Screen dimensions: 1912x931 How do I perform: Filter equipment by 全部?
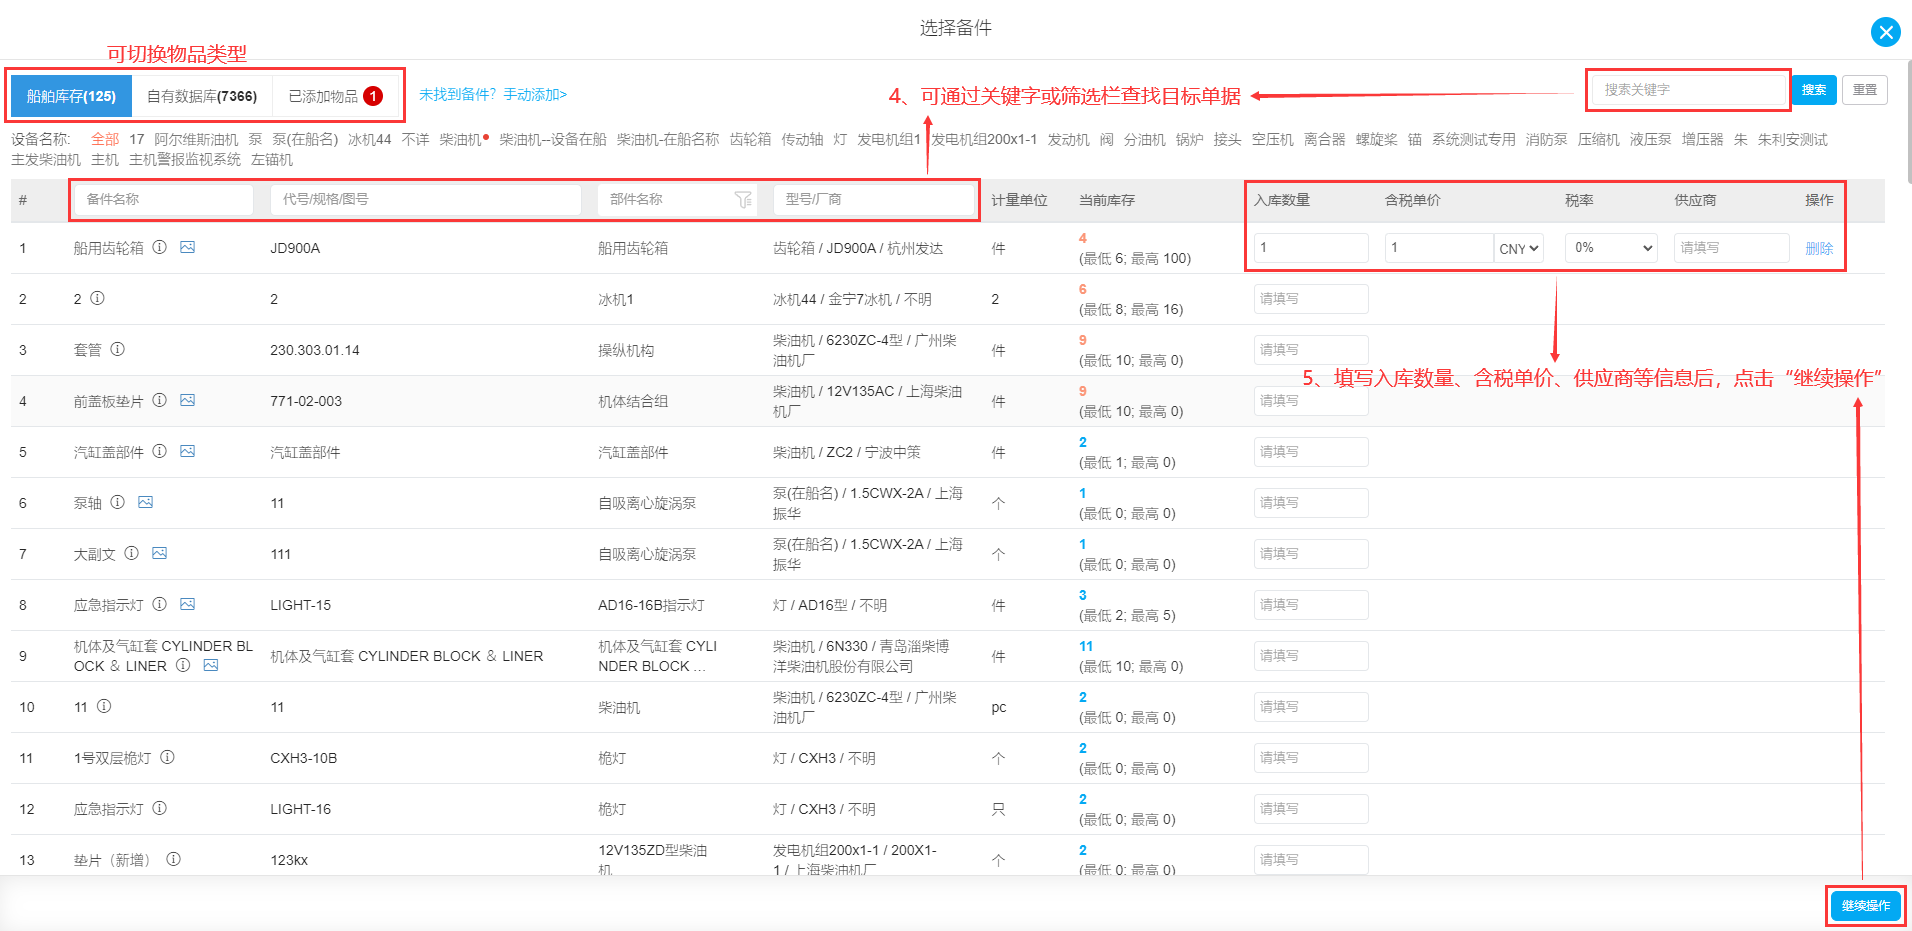point(105,139)
